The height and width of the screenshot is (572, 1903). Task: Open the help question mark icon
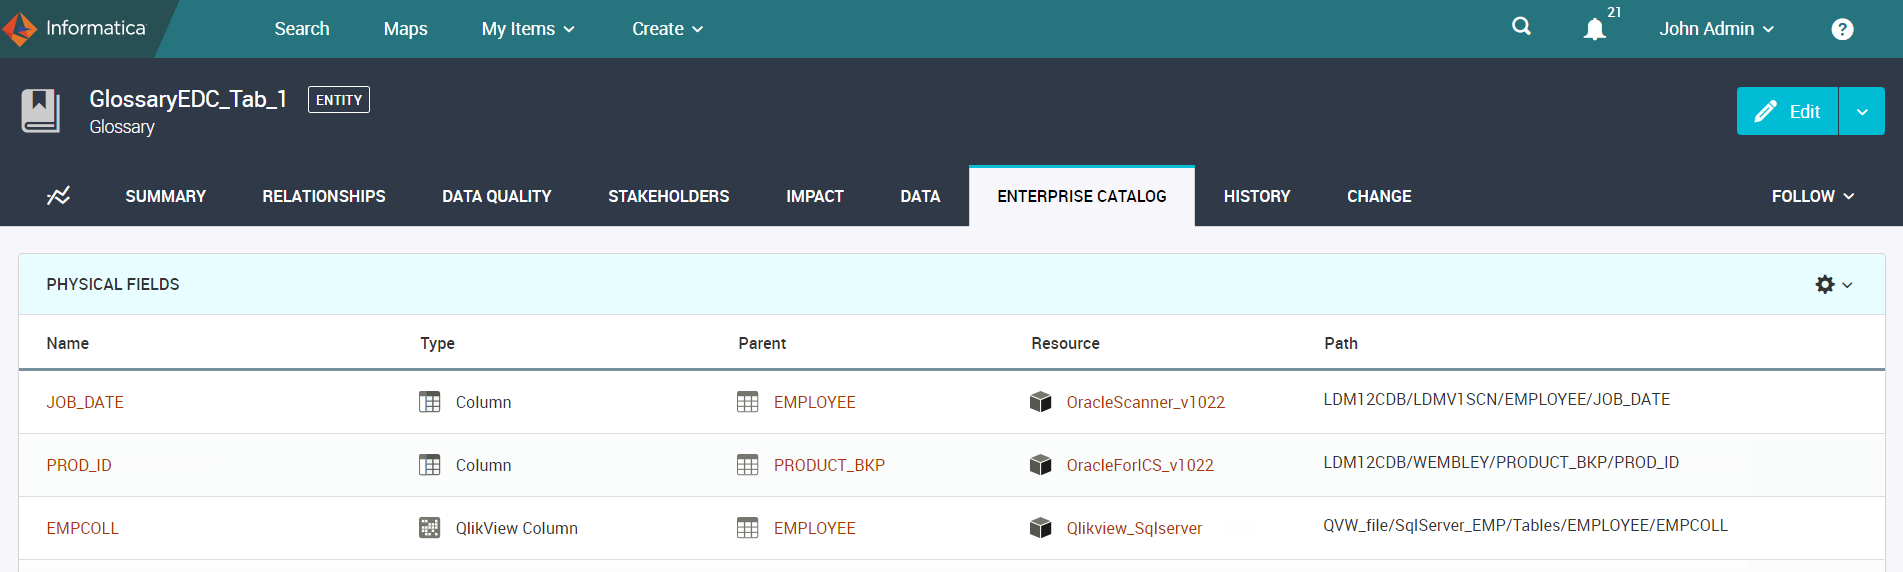pos(1842,29)
